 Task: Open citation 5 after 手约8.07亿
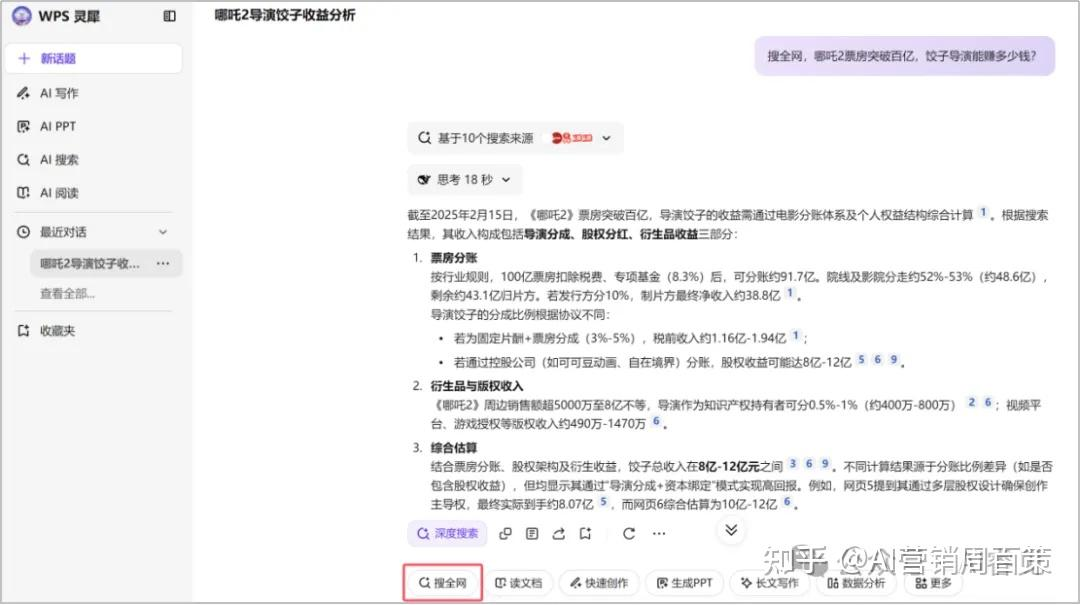tap(603, 502)
